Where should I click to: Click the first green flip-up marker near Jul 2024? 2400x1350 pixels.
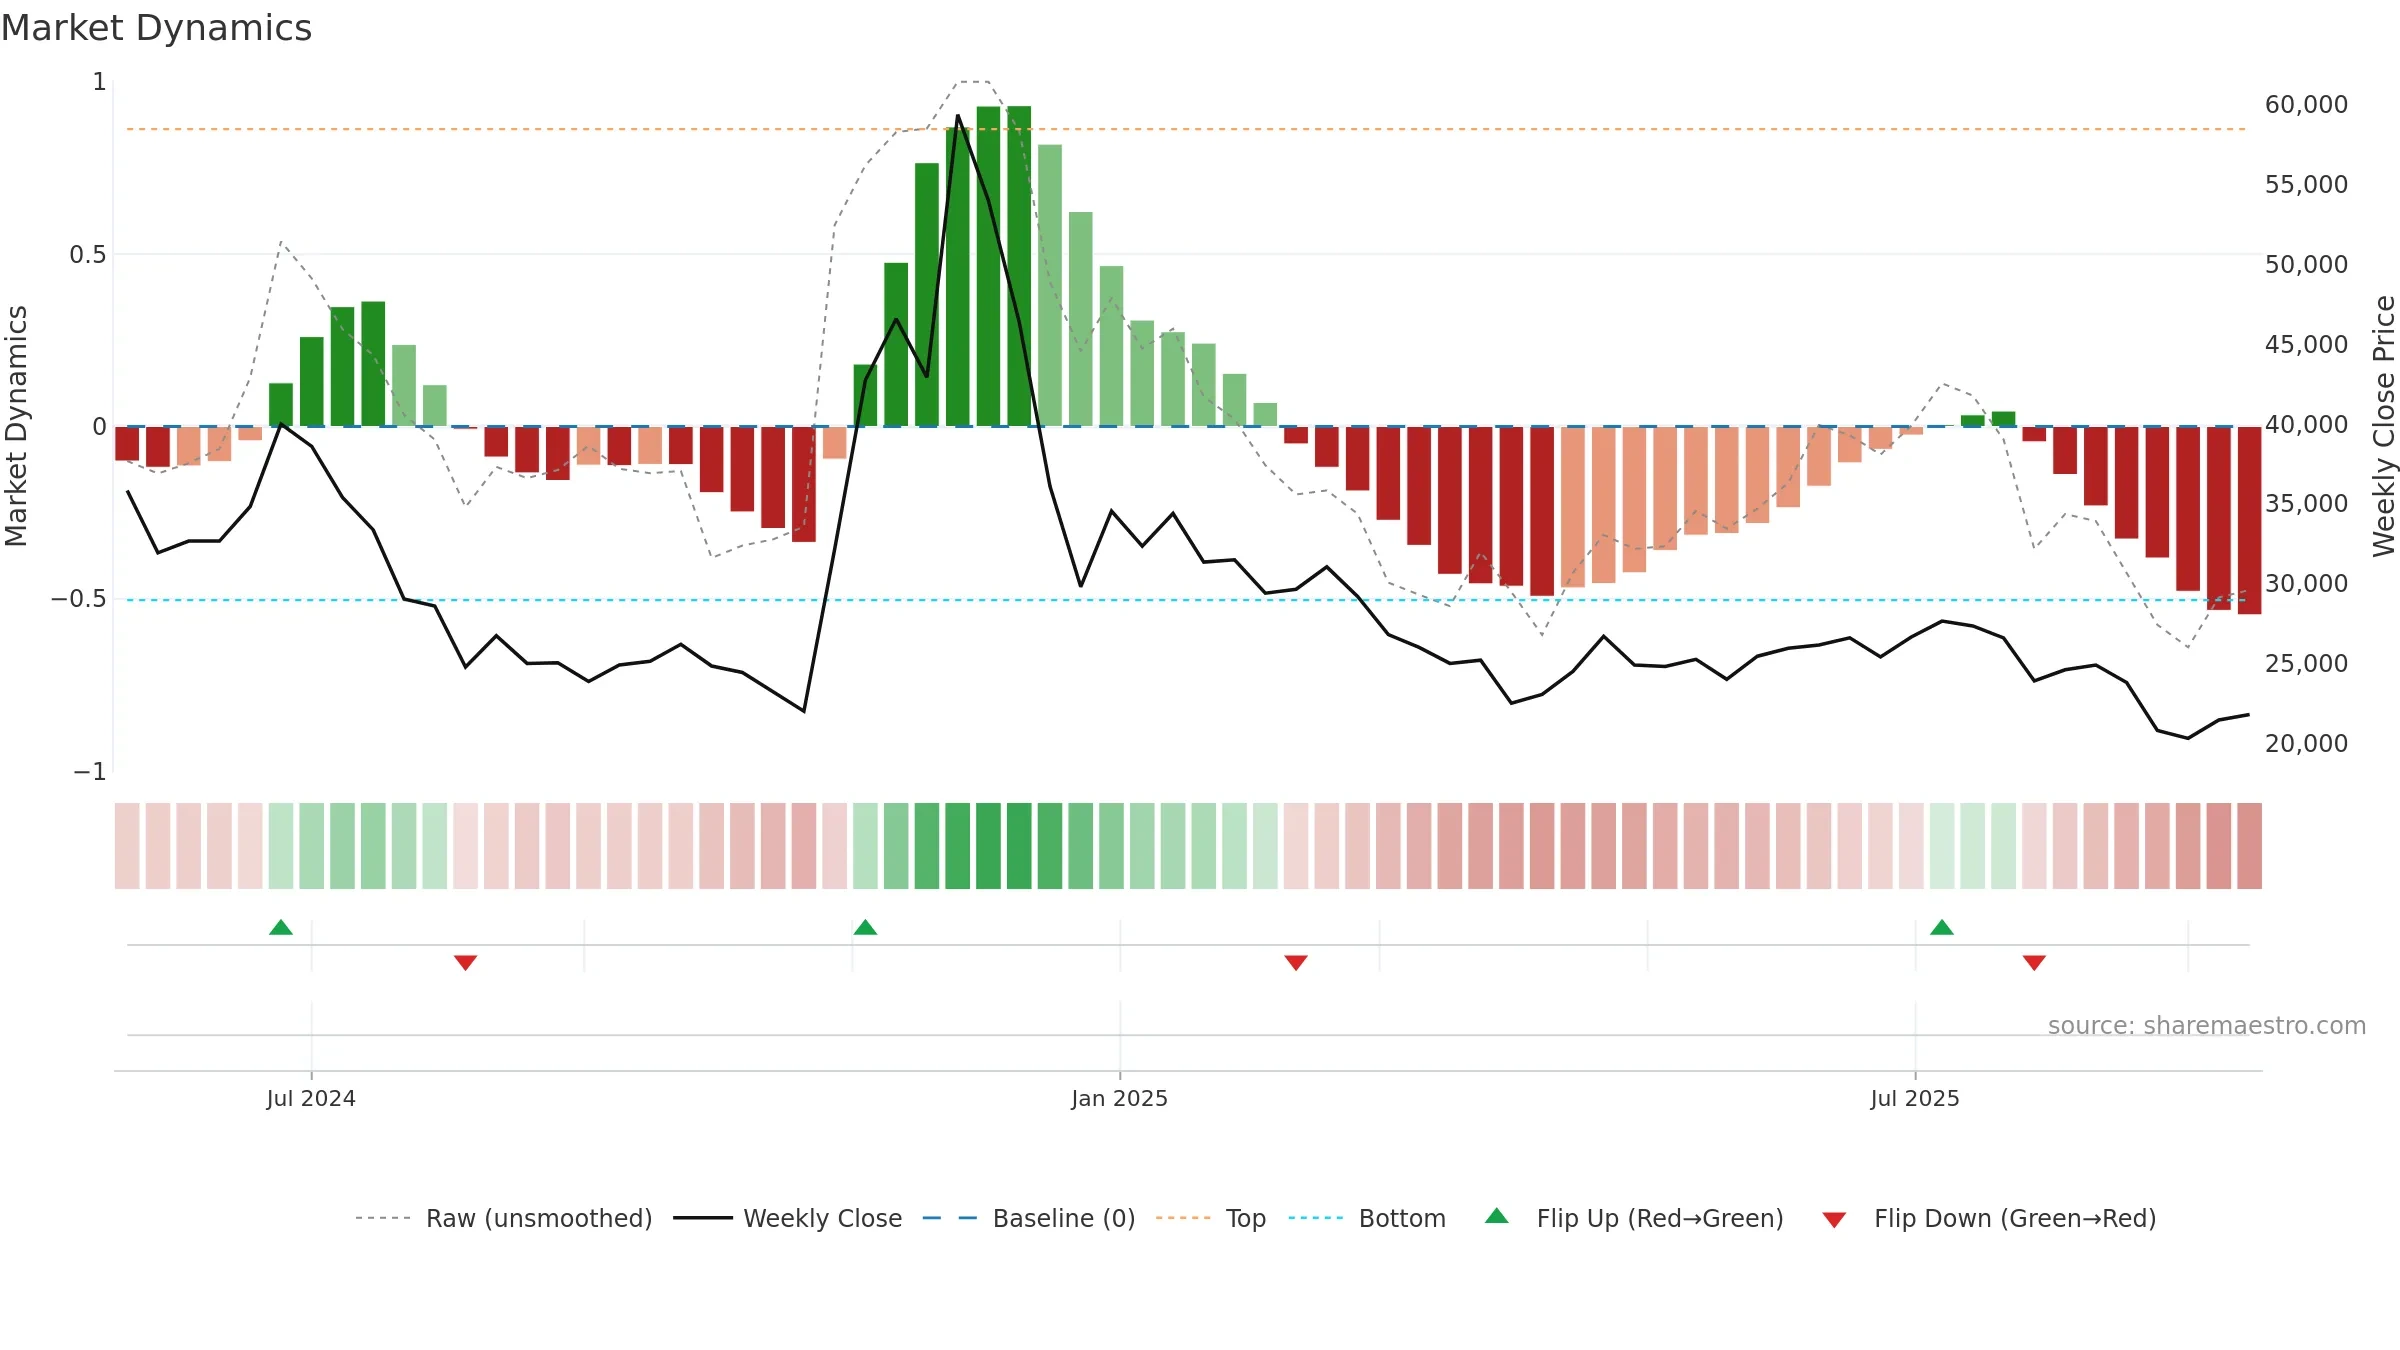click(x=281, y=927)
